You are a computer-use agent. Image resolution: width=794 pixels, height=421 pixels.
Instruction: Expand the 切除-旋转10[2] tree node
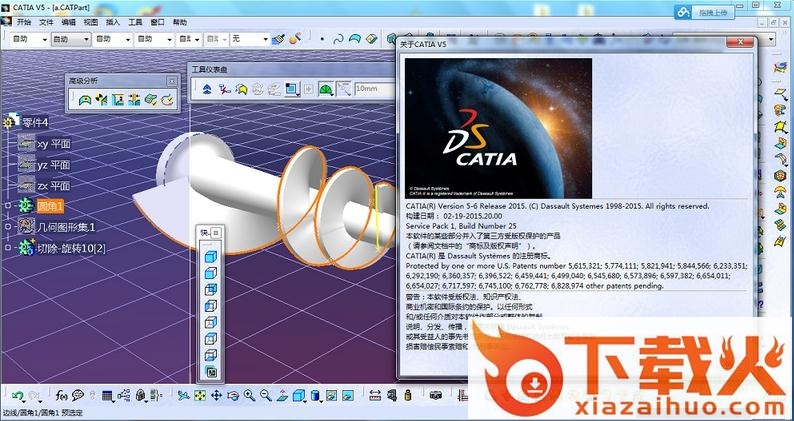pos(8,248)
